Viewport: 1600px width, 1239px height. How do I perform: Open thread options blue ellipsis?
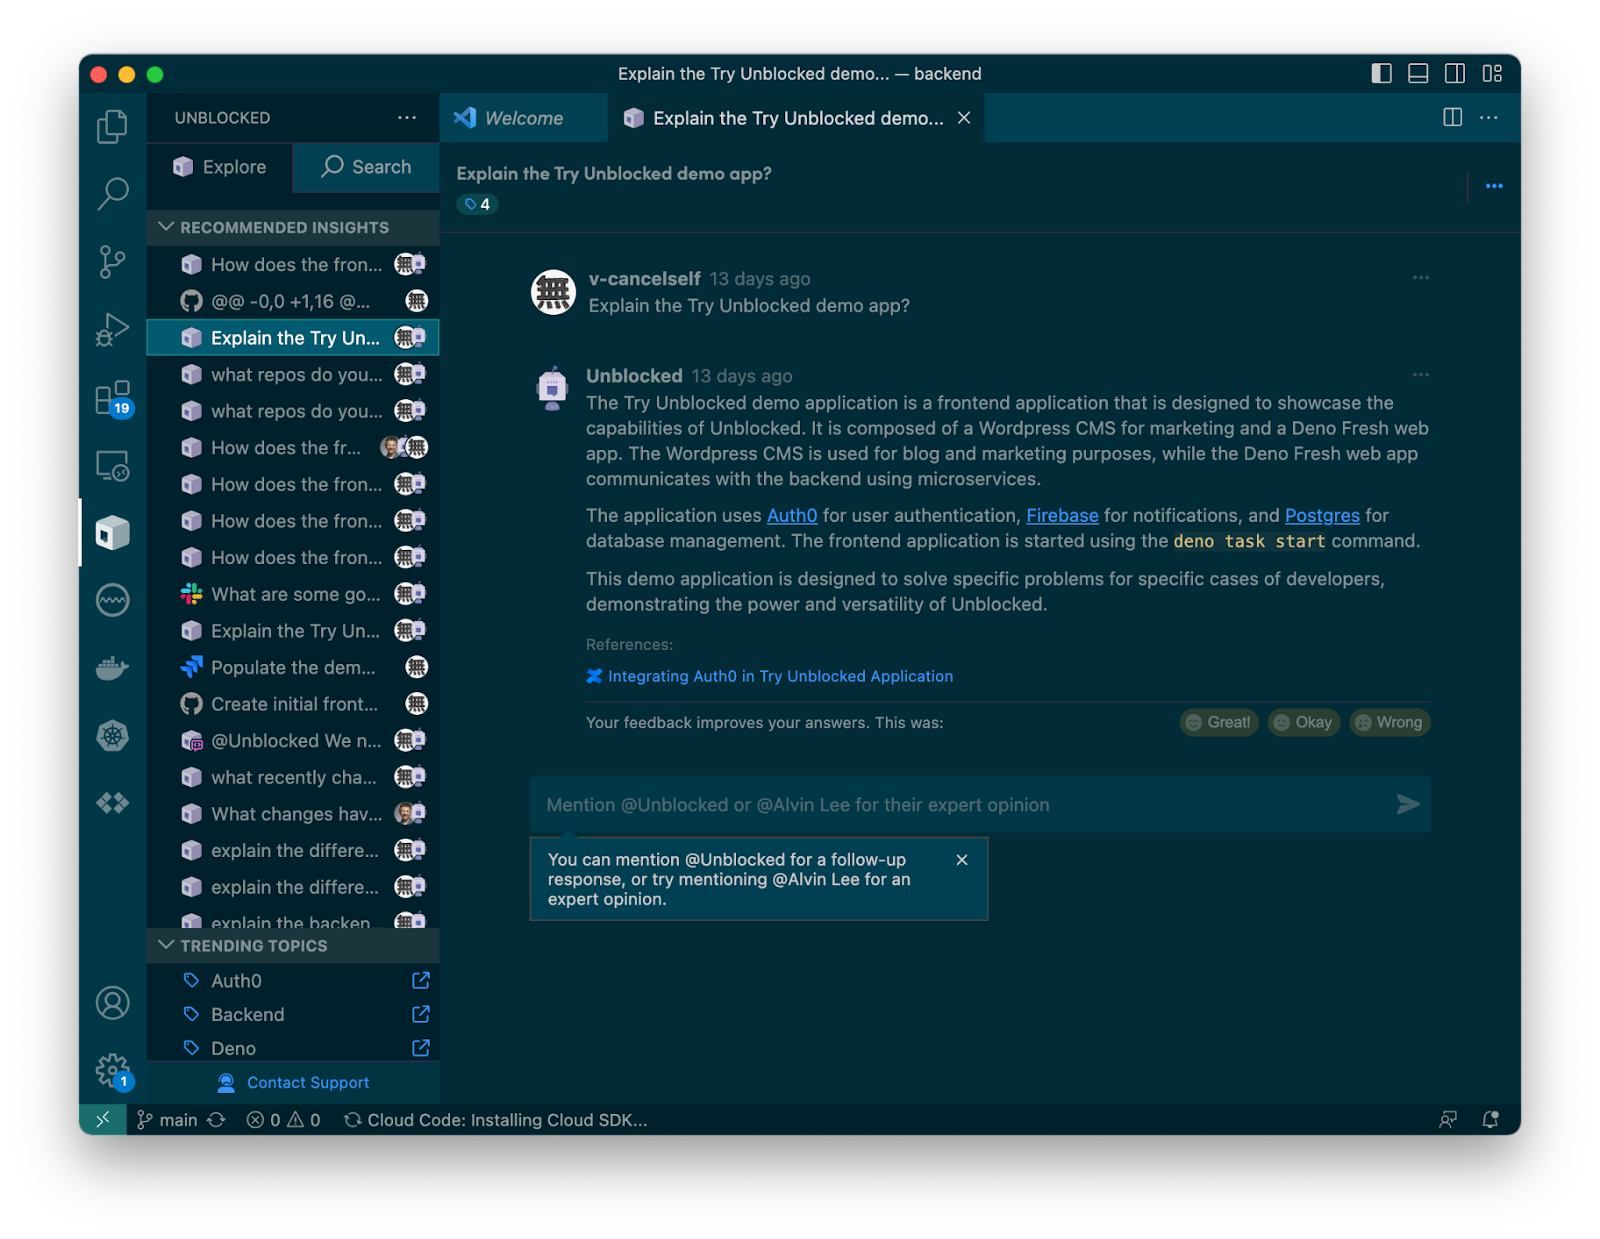[x=1494, y=186]
